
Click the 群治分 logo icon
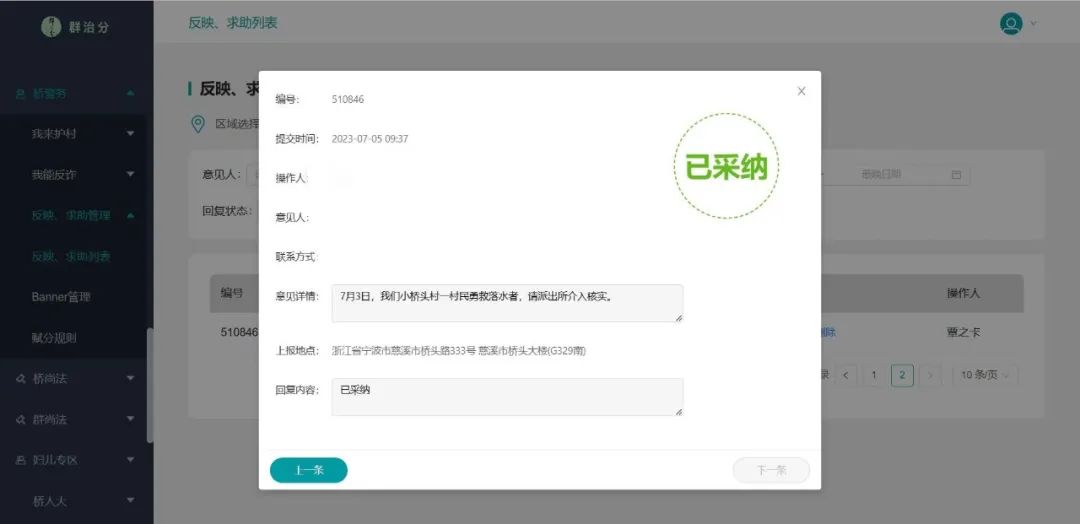tap(51, 27)
